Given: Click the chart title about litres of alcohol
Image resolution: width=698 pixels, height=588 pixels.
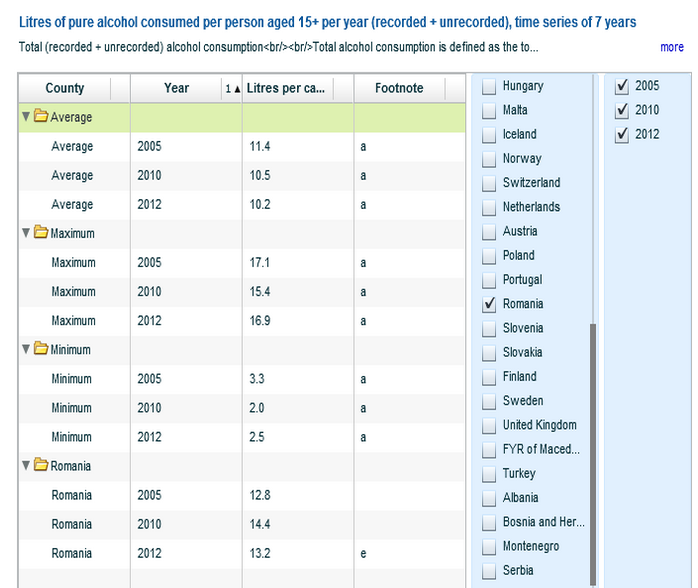Looking at the screenshot, I should point(327,22).
